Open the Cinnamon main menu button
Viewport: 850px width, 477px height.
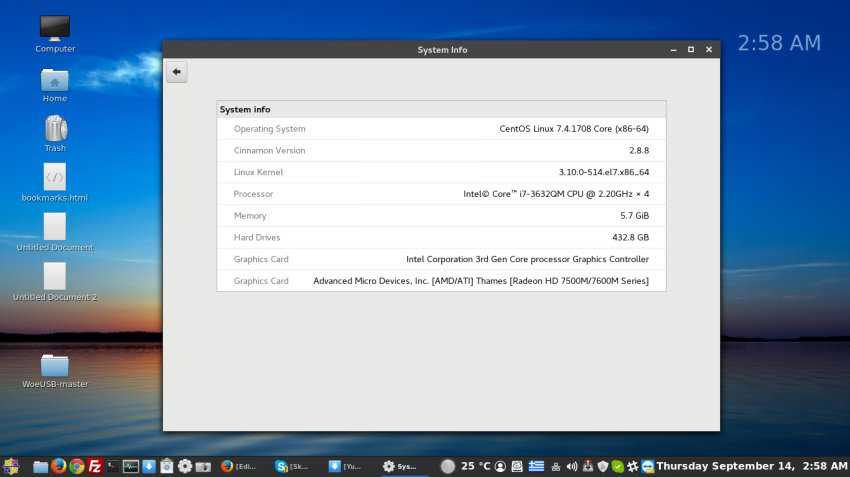[11, 466]
